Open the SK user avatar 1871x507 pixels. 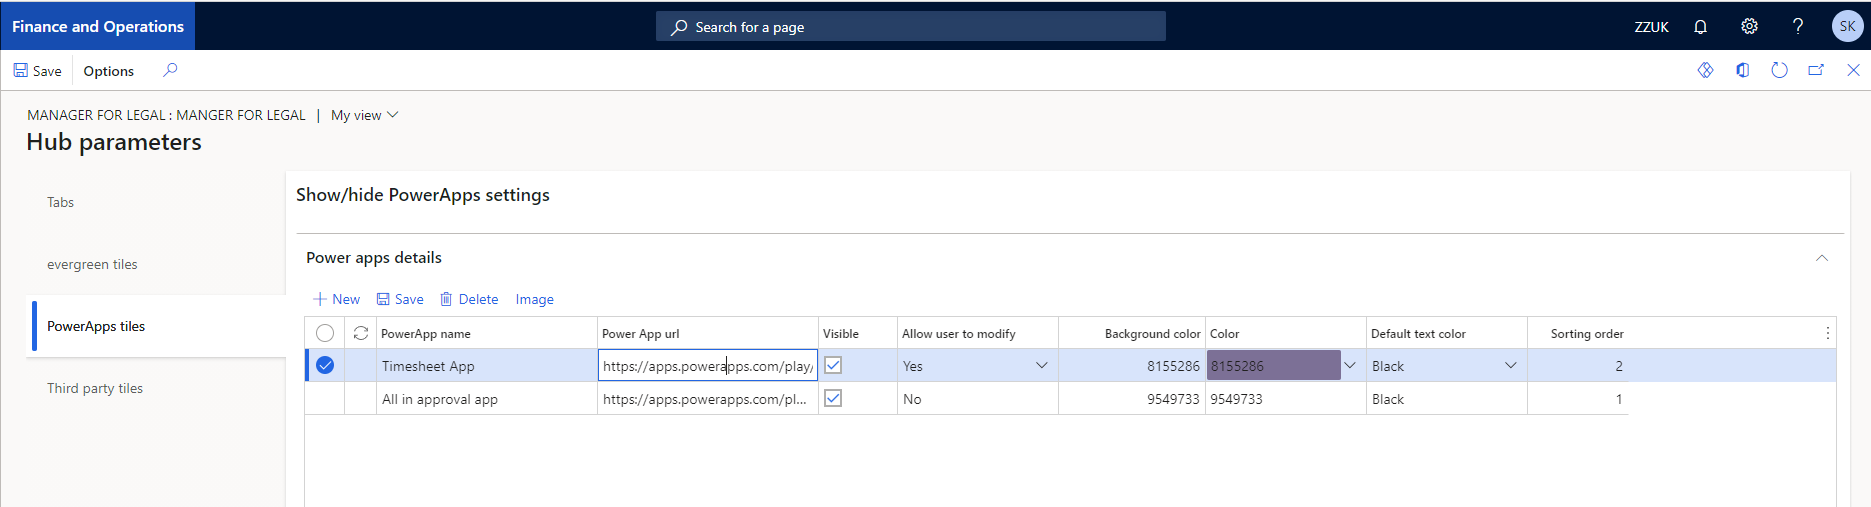(1847, 27)
